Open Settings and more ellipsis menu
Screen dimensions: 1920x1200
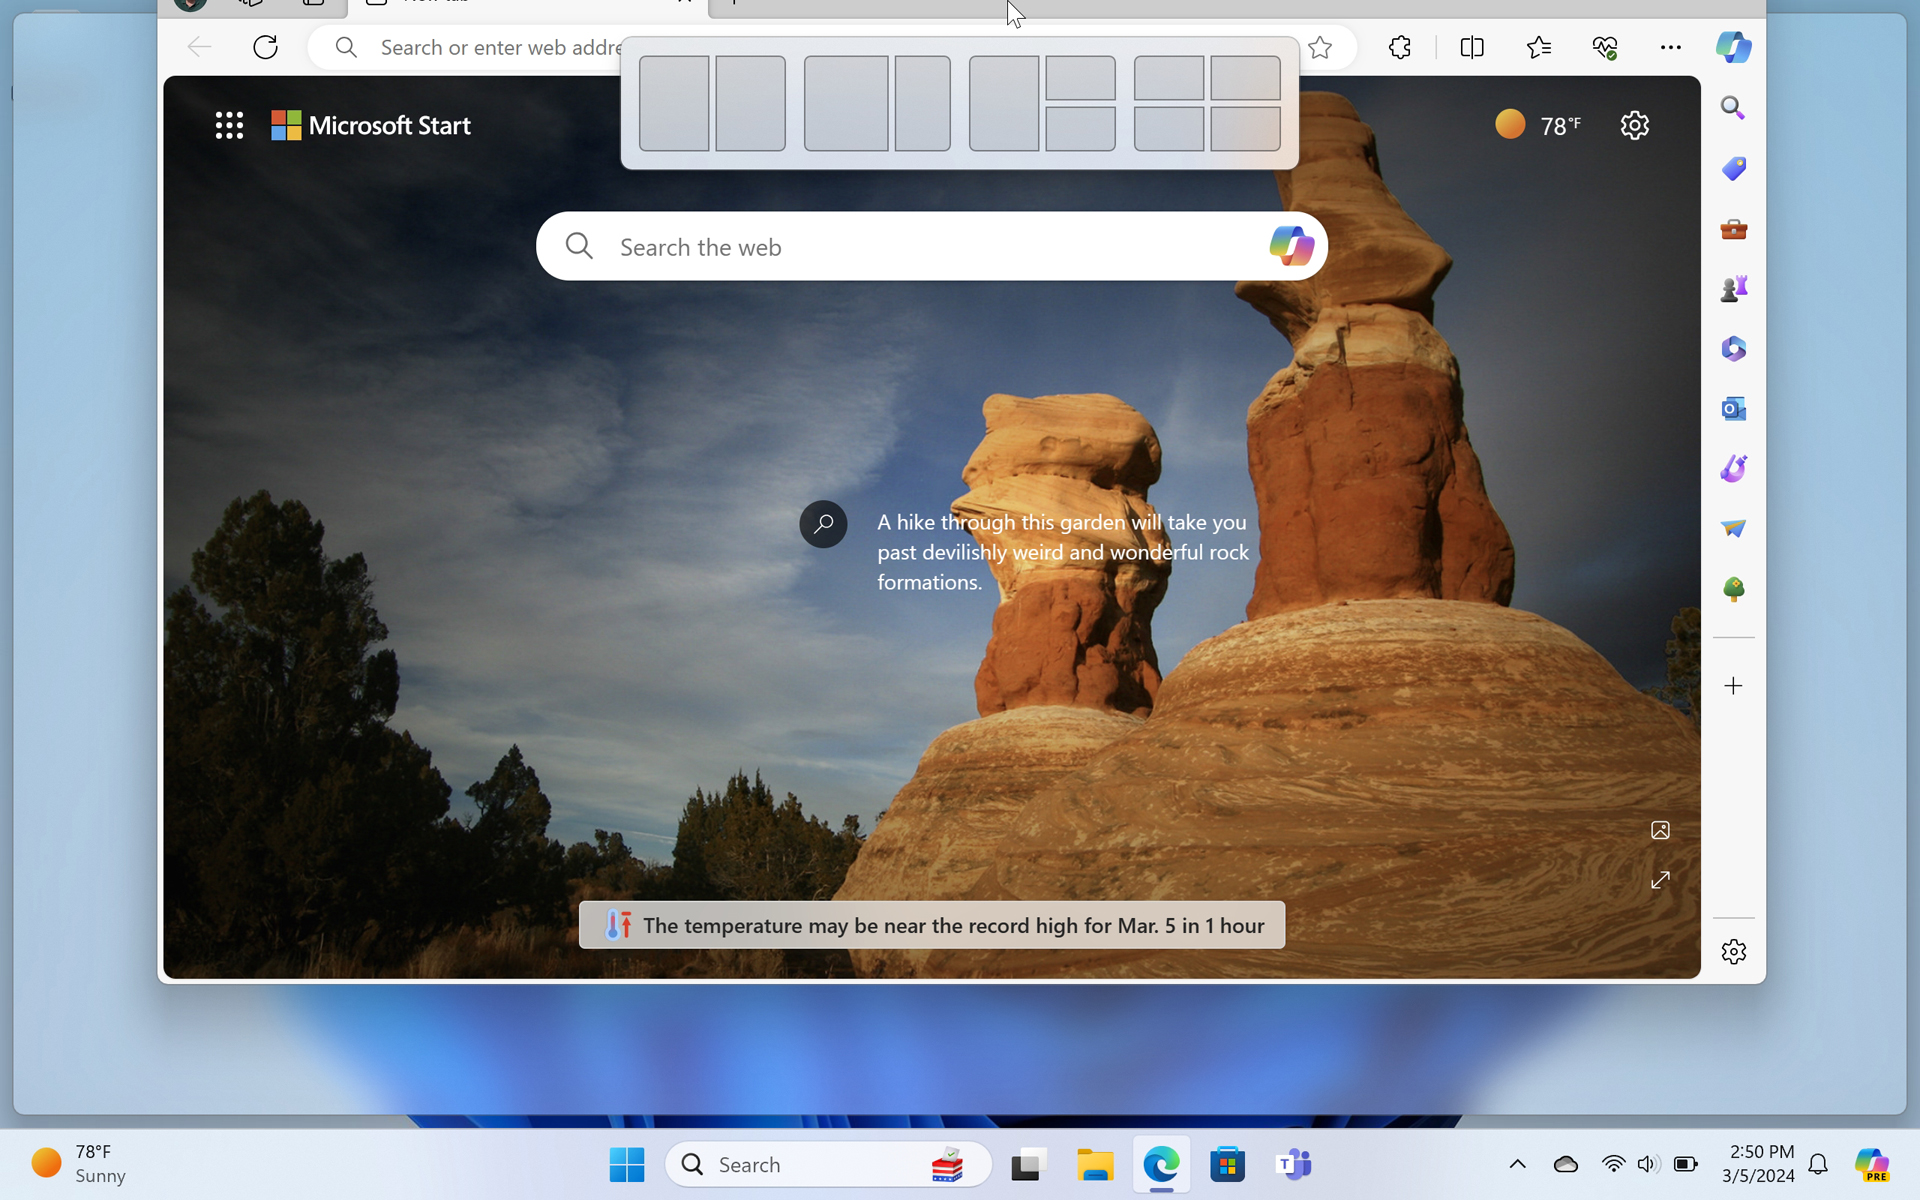coord(1670,47)
